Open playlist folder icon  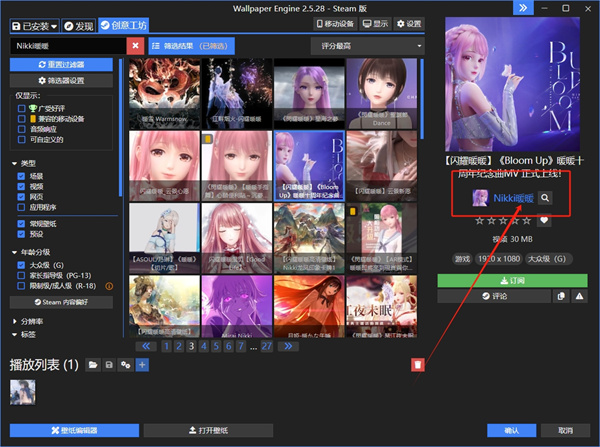93,365
